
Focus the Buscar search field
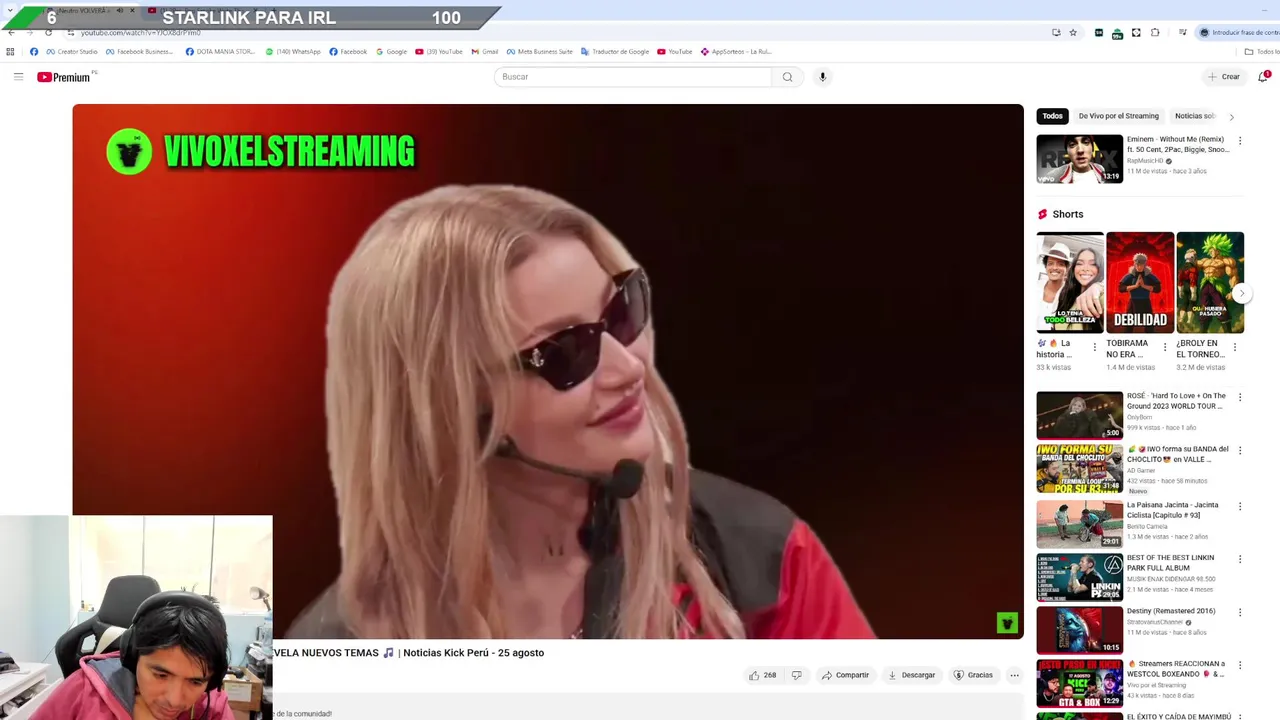click(633, 77)
